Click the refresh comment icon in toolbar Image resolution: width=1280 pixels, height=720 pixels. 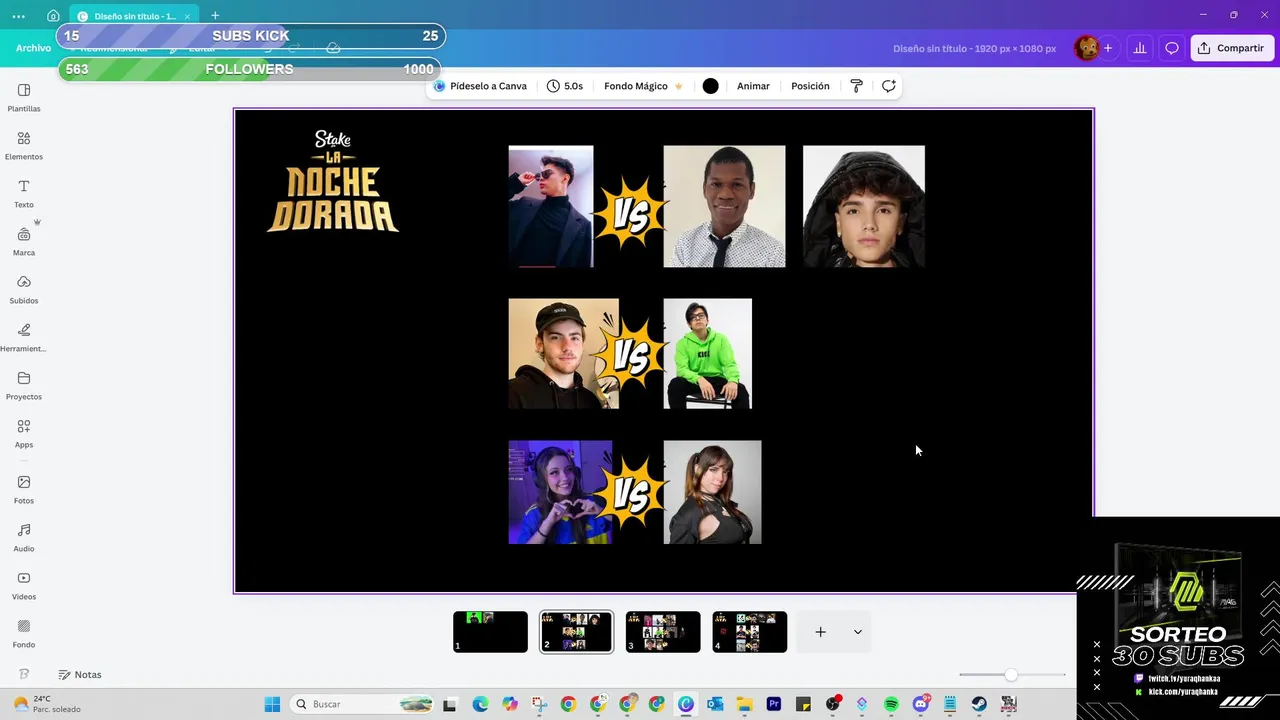coord(888,86)
